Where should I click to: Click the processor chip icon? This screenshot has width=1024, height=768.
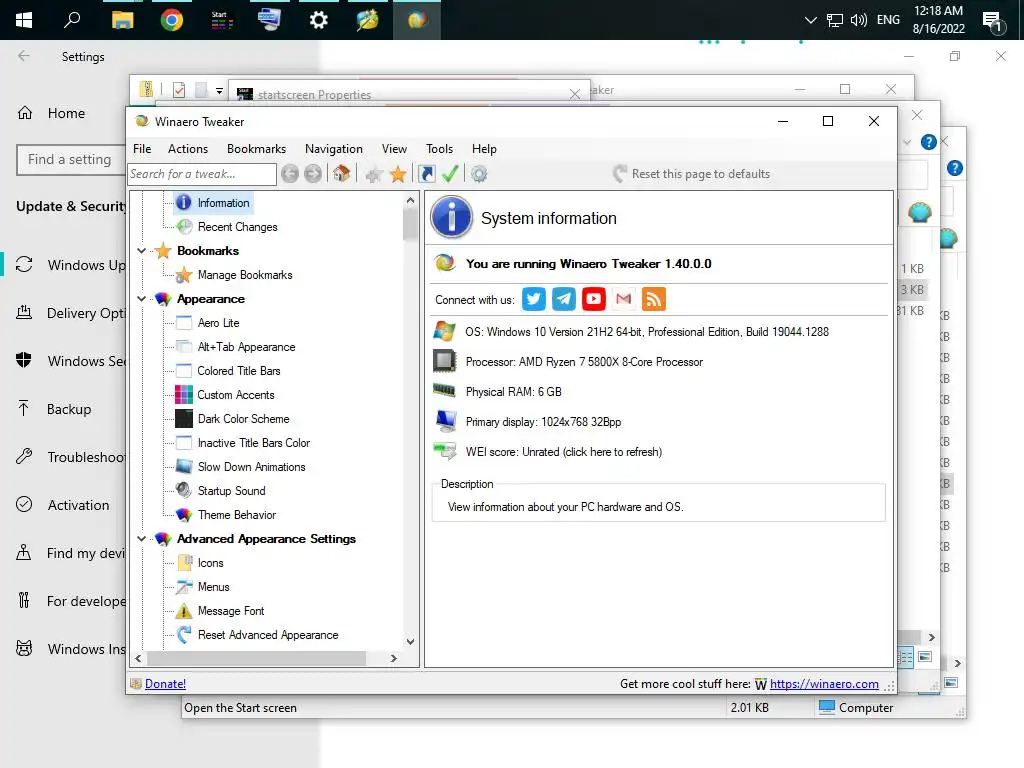444,361
